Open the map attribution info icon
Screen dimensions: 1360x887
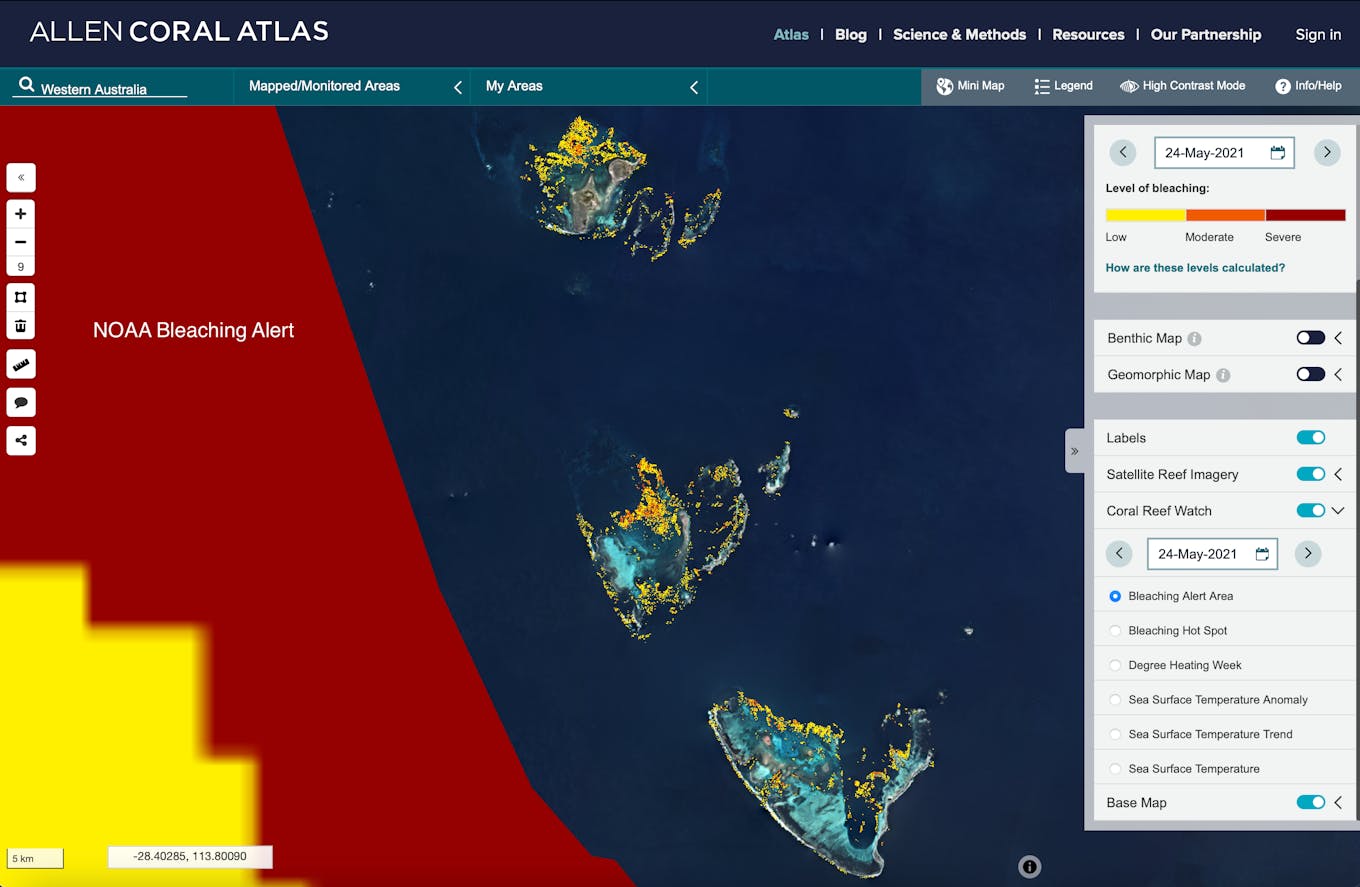click(x=1030, y=867)
